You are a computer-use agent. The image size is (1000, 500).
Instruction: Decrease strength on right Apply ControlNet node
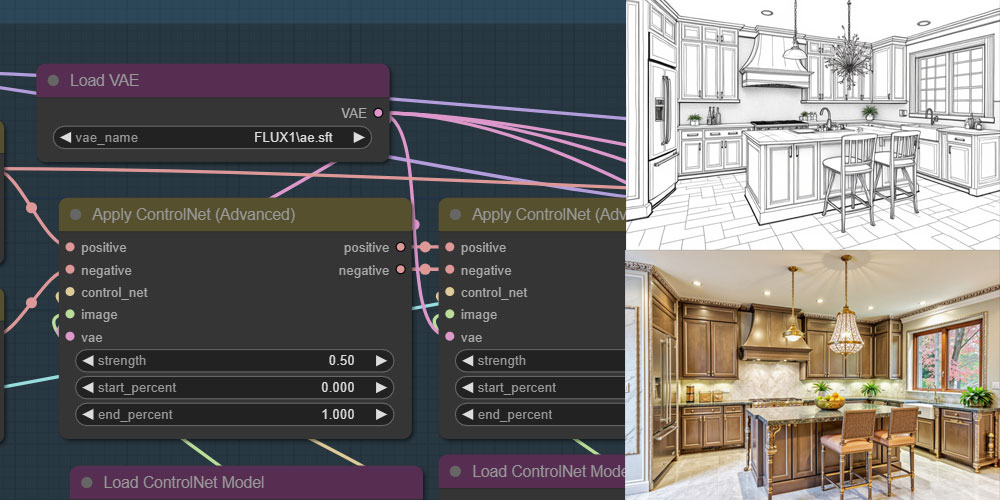tap(467, 360)
